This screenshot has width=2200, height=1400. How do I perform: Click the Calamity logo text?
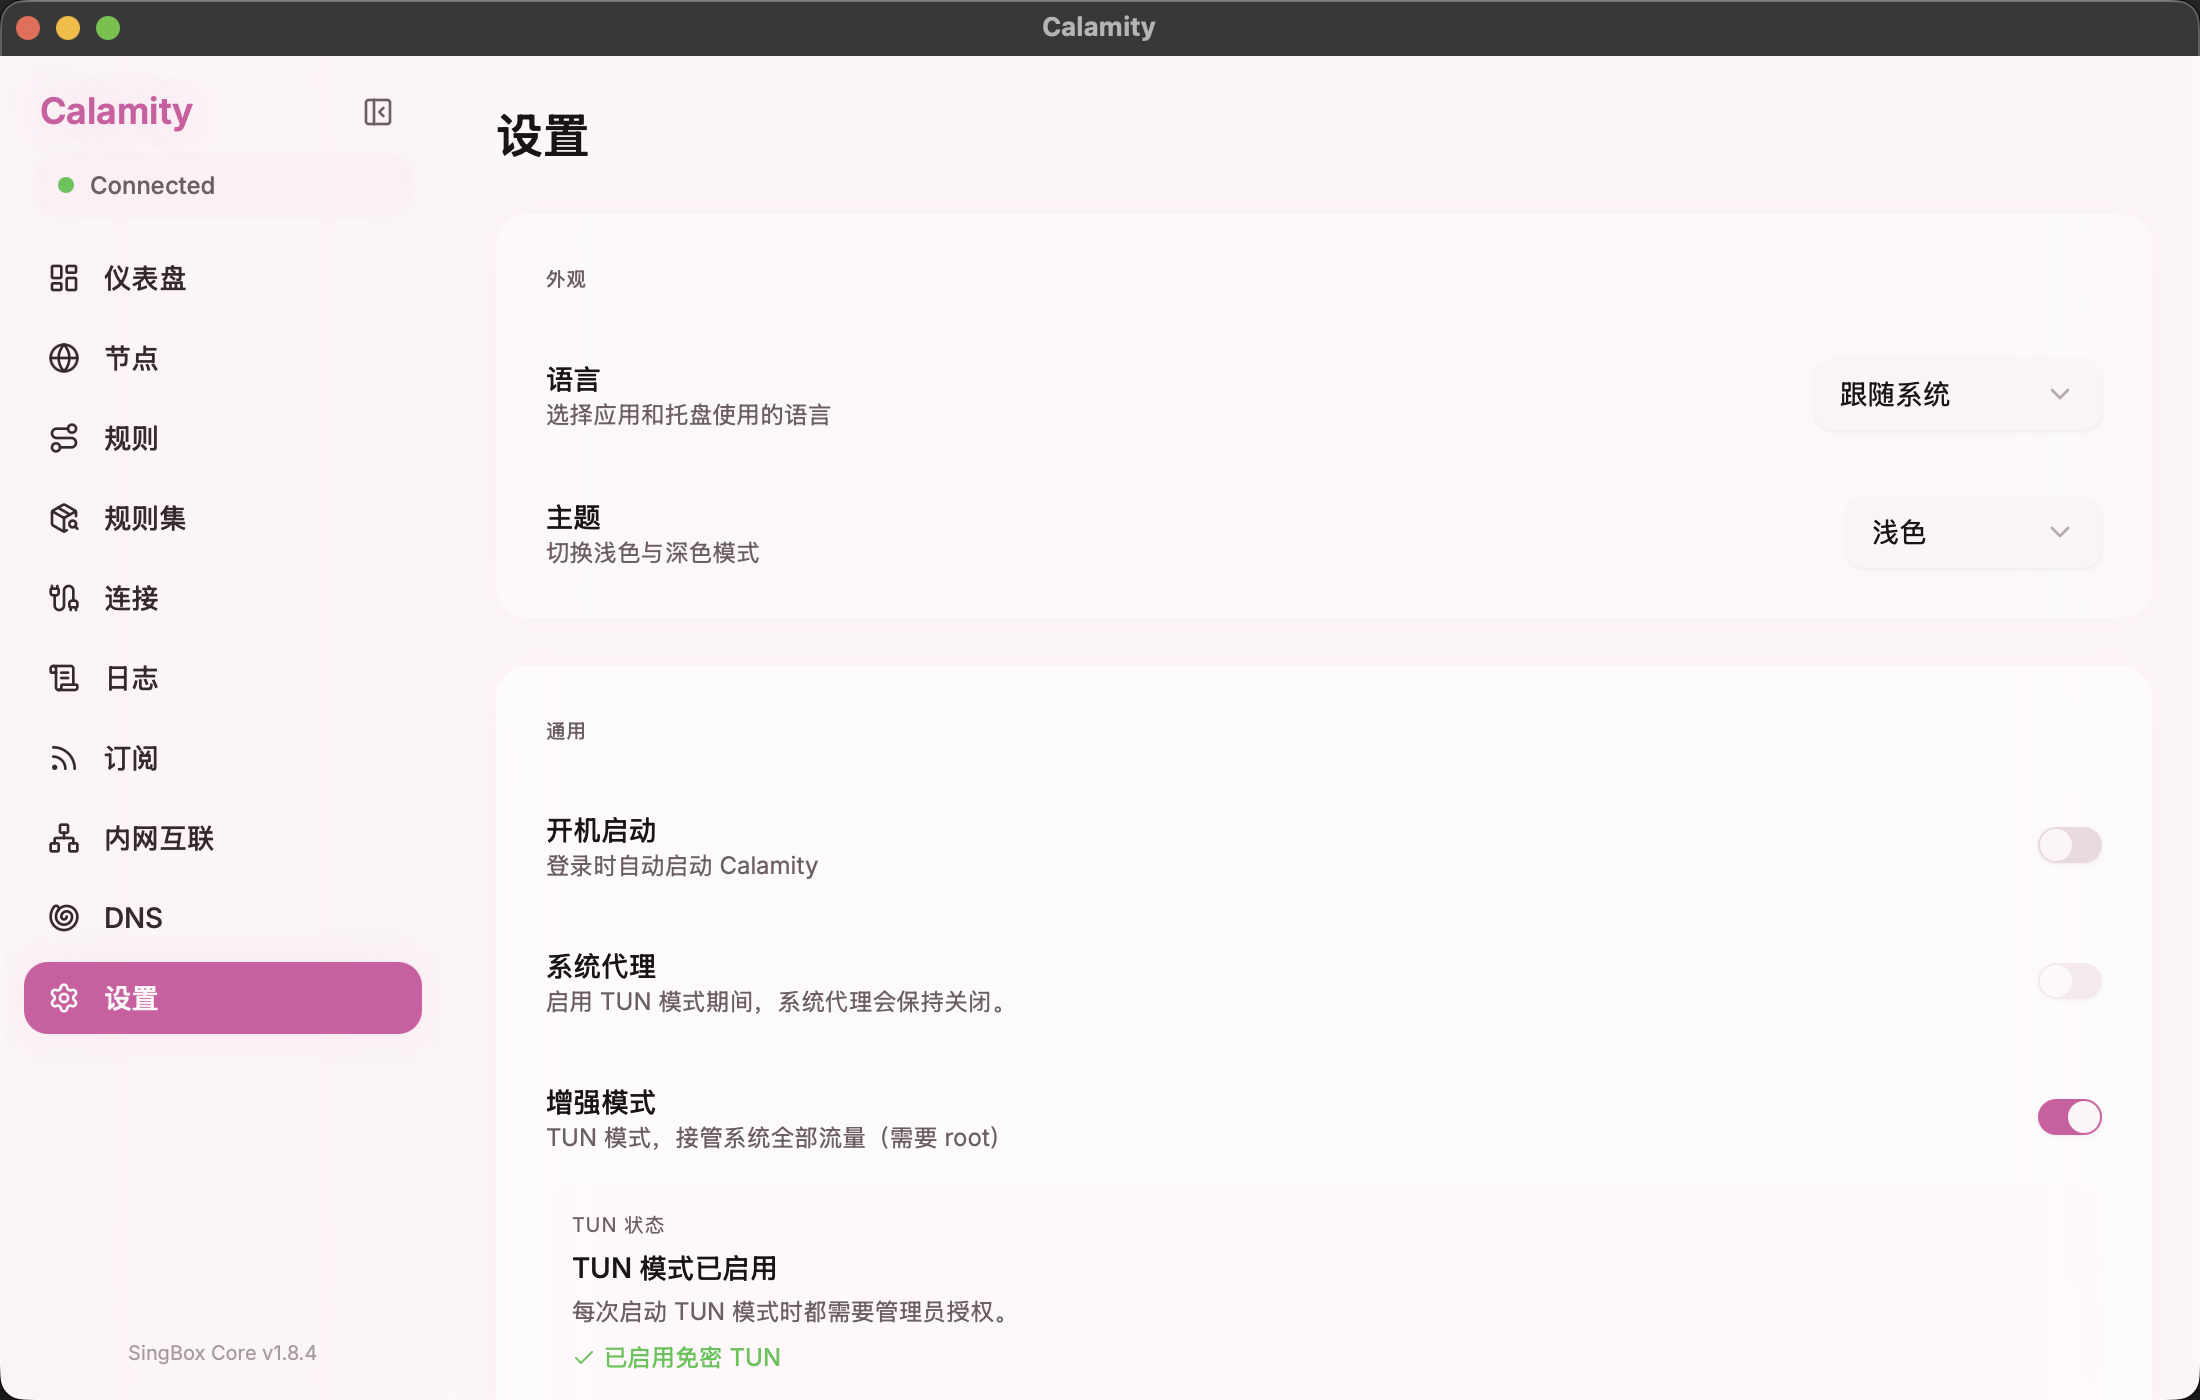[116, 111]
